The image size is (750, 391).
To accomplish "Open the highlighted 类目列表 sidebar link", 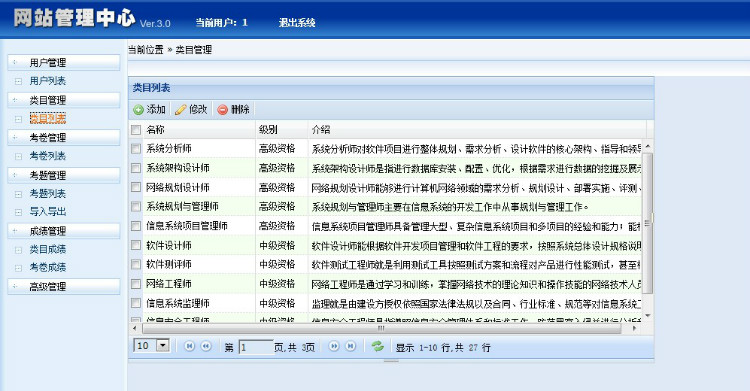I will click(x=47, y=119).
